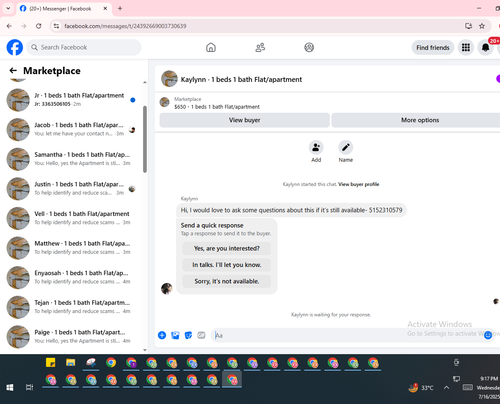Click the Search Facebook field

click(x=84, y=47)
